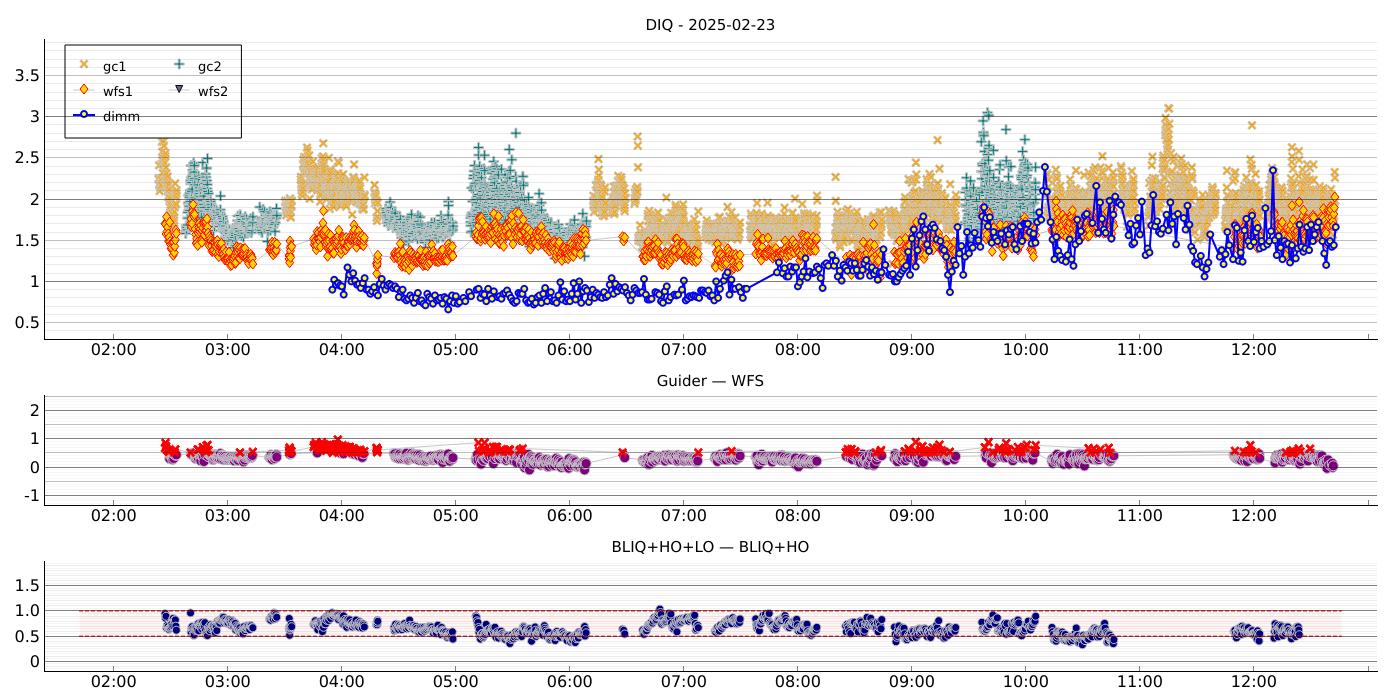This screenshot has width=1400, height=700.
Task: Click the 03:00 tick under the Guider — WFS plot
Action: pos(227,516)
